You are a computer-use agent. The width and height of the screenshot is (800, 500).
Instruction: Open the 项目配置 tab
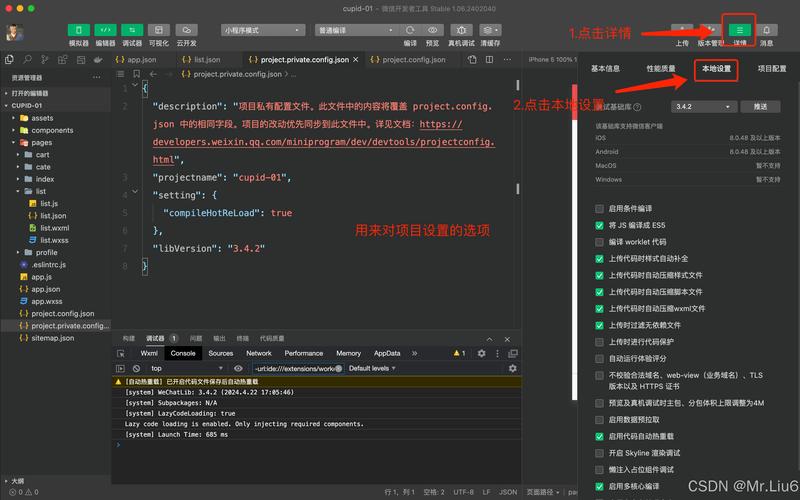772,68
